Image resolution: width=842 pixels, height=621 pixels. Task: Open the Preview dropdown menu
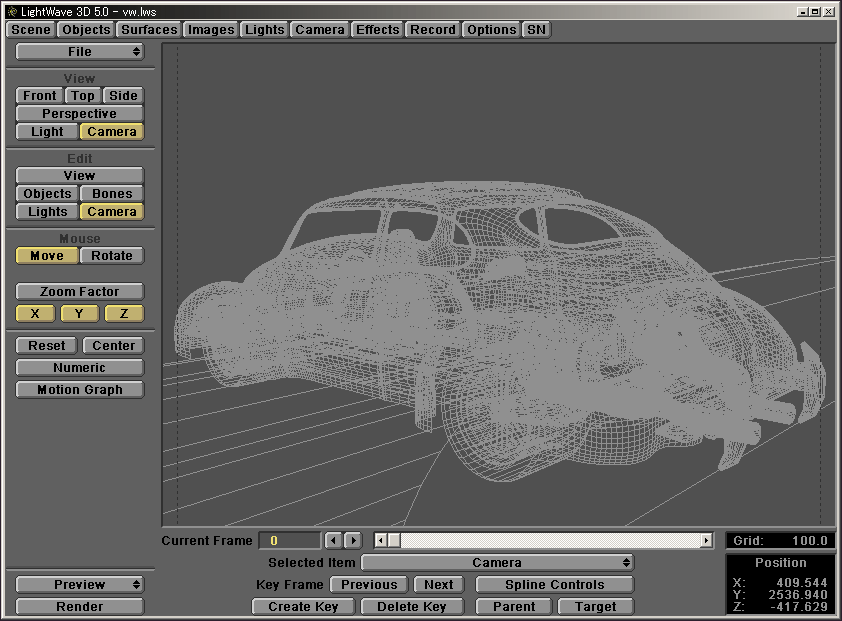click(x=80, y=585)
